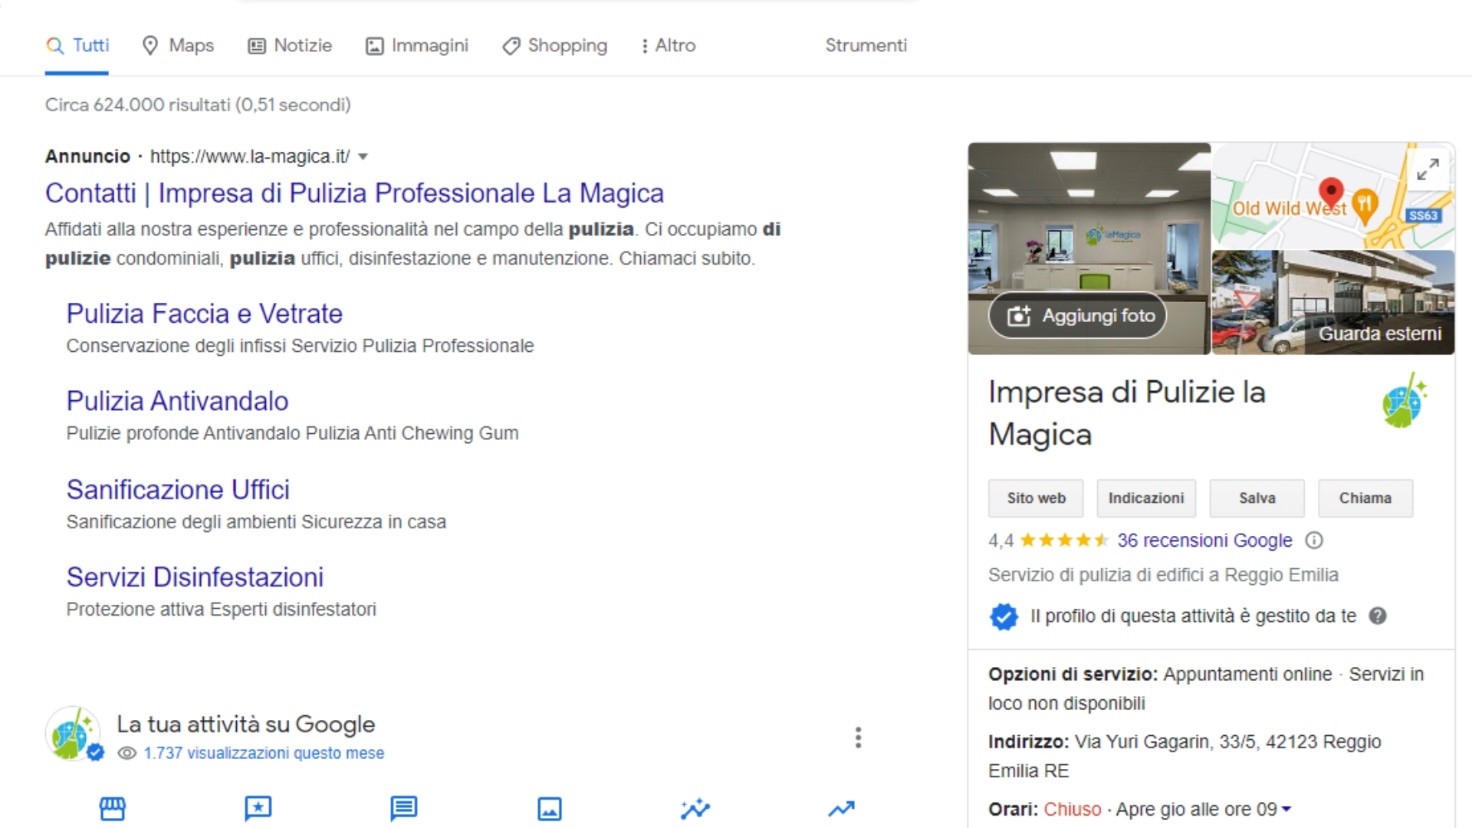This screenshot has width=1472, height=828.
Task: Click the Impresa di Pulizie la Magica title
Action: click(1126, 413)
